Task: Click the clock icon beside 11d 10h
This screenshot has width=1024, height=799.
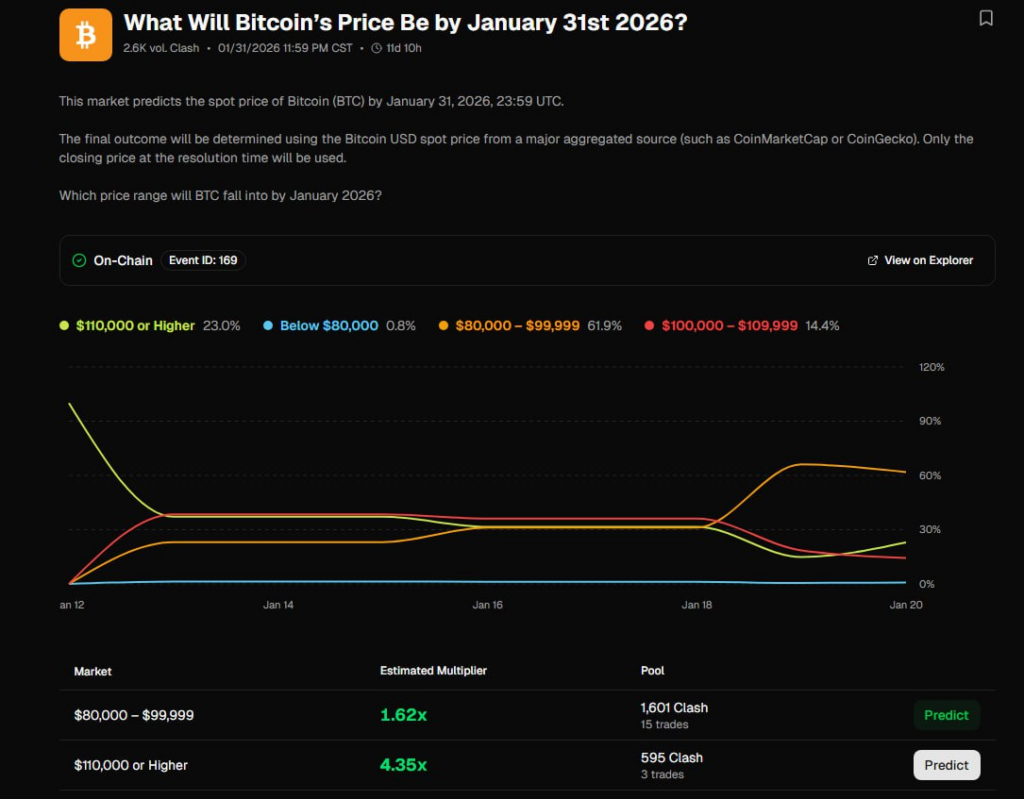Action: (x=376, y=48)
